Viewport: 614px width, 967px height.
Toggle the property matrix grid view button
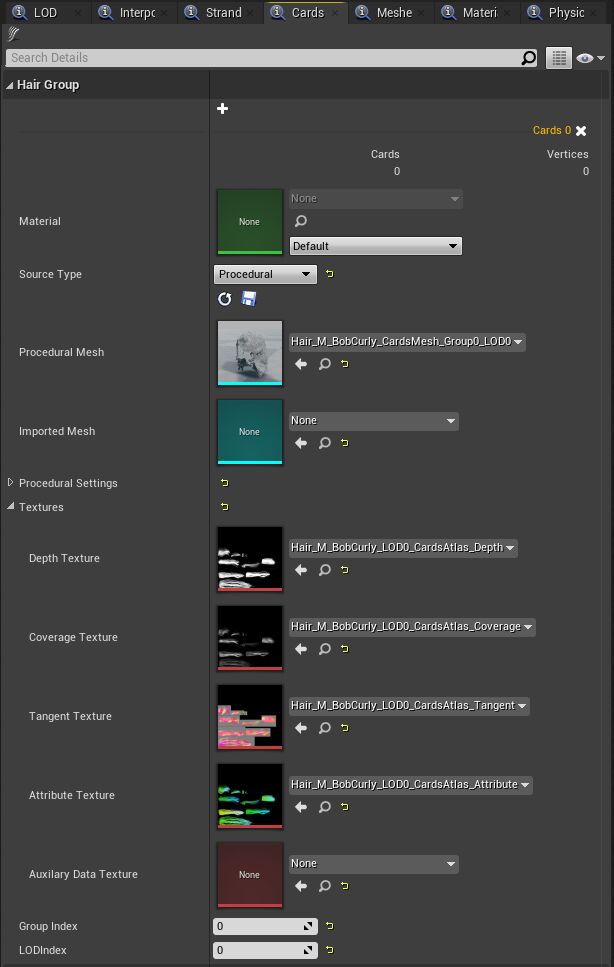tap(558, 58)
